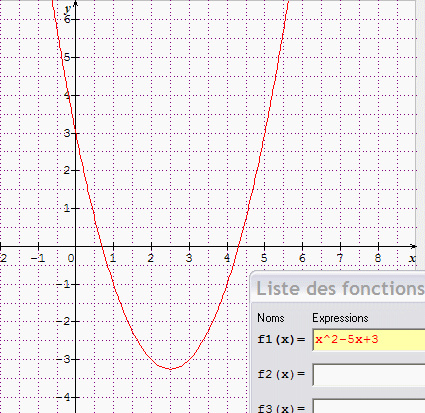This screenshot has height=413, width=425.
Task: Click the curve's y-intercept at 3
Action: pyautogui.click(x=76, y=133)
